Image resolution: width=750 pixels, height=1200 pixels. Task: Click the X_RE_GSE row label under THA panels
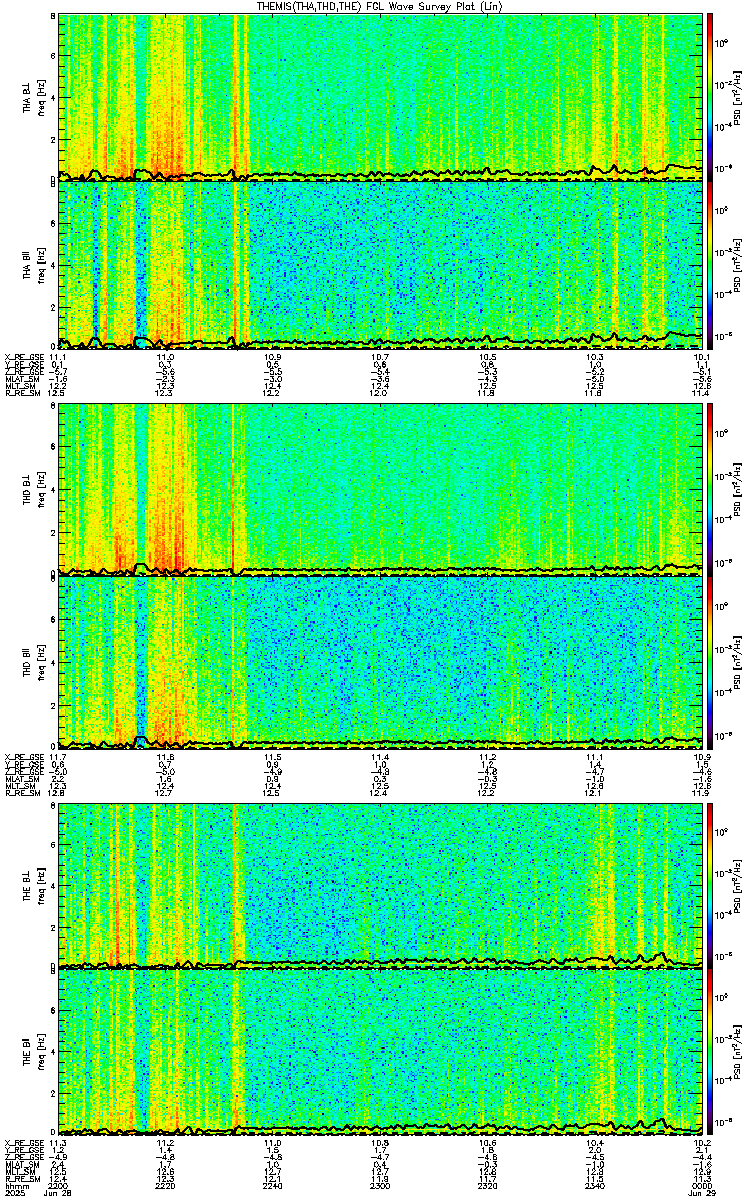click(21, 357)
